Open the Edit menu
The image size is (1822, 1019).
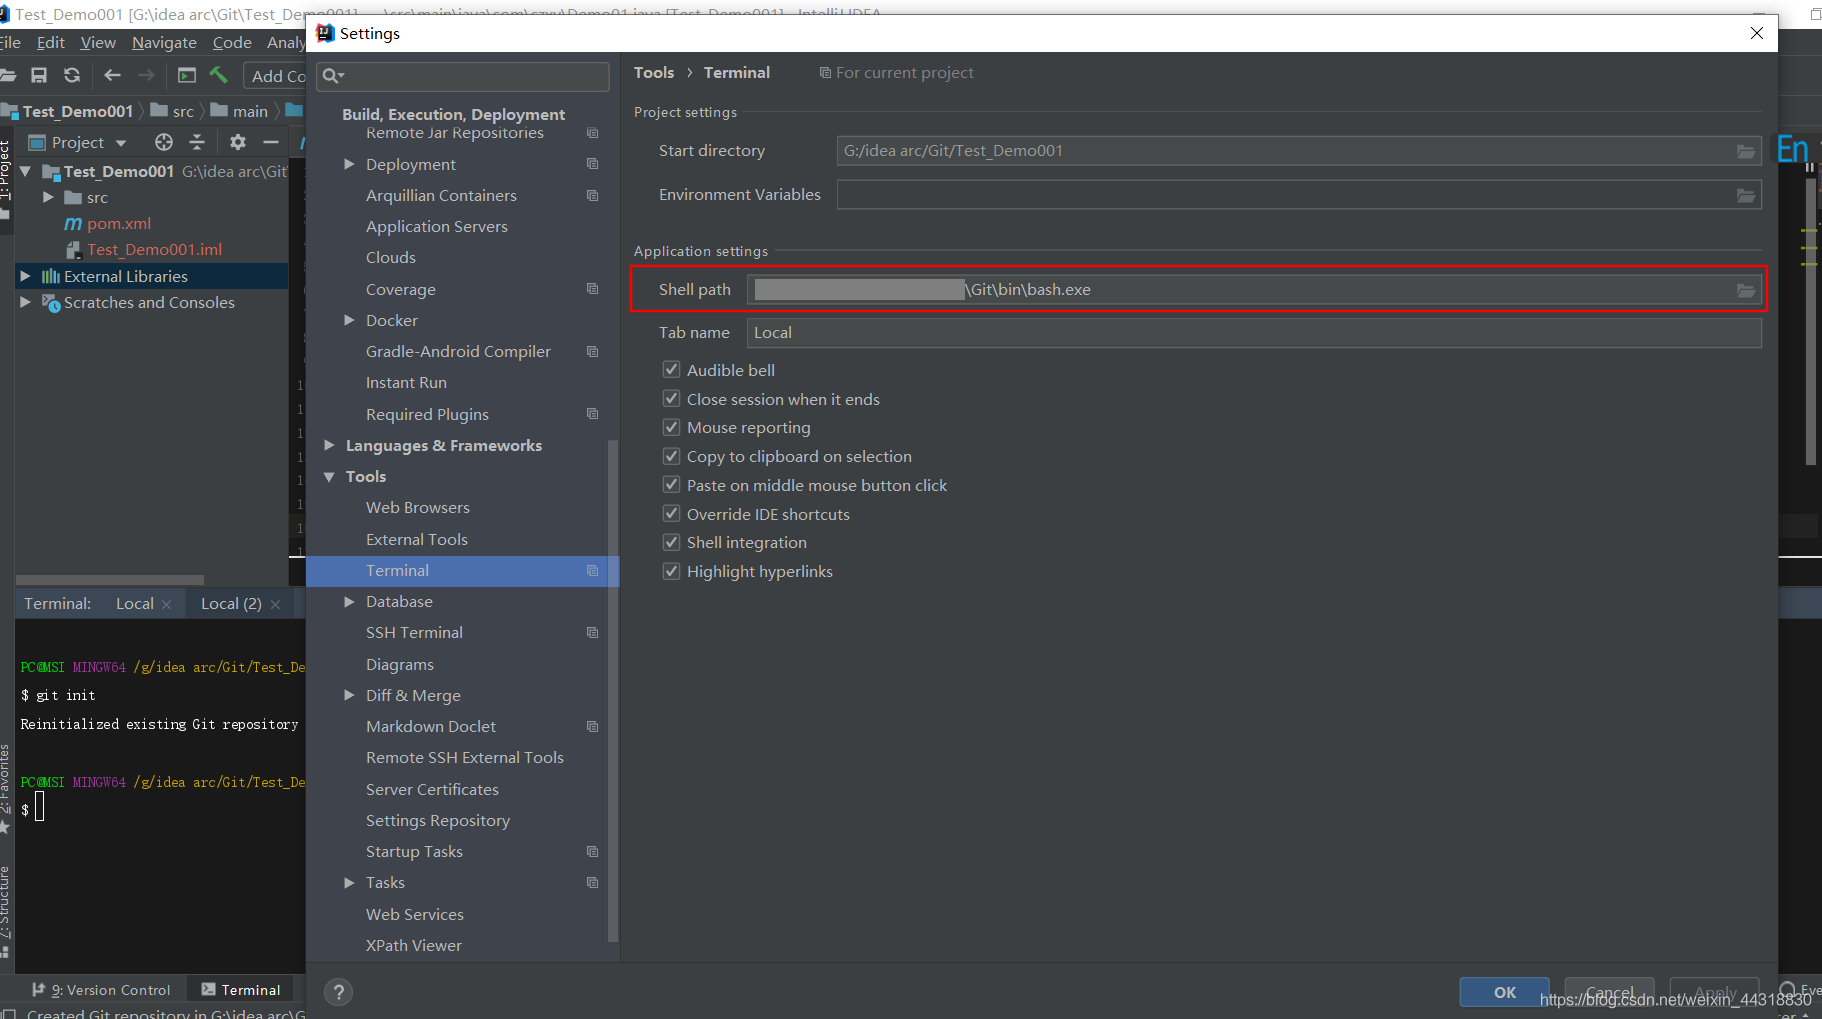[50, 43]
